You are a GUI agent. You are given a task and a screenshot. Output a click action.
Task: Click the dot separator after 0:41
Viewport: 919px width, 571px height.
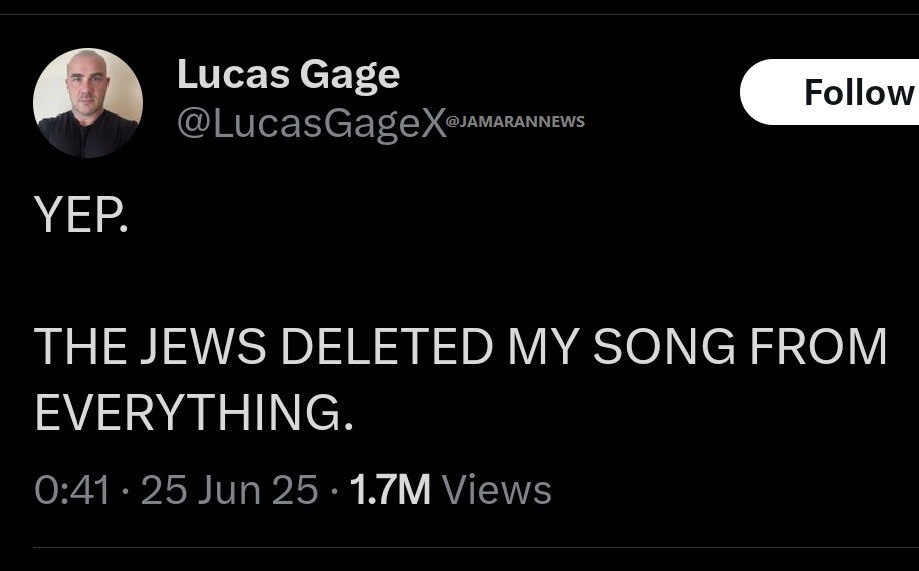125,491
